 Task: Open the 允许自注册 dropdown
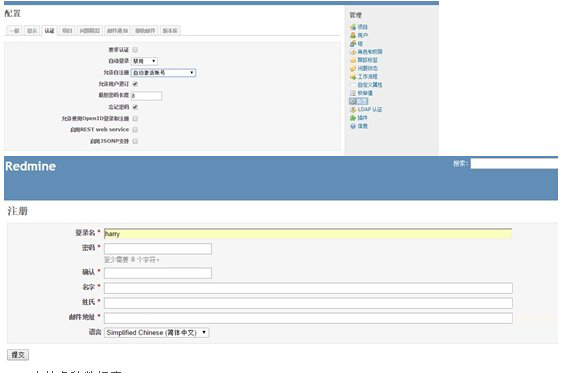coord(163,73)
